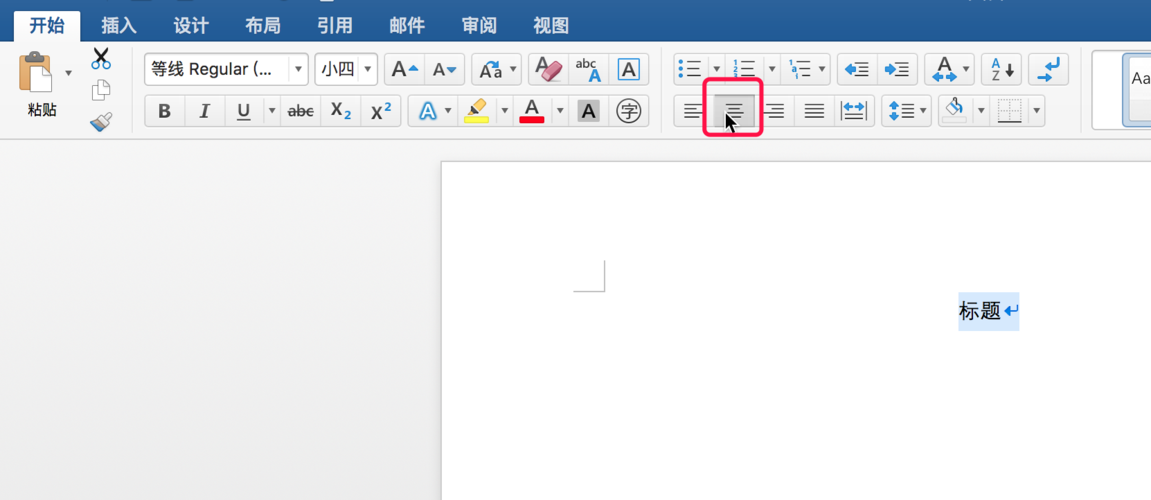This screenshot has height=500, width=1151.
Task: Open the Asian layout character scaling button
Action: [x=949, y=70]
